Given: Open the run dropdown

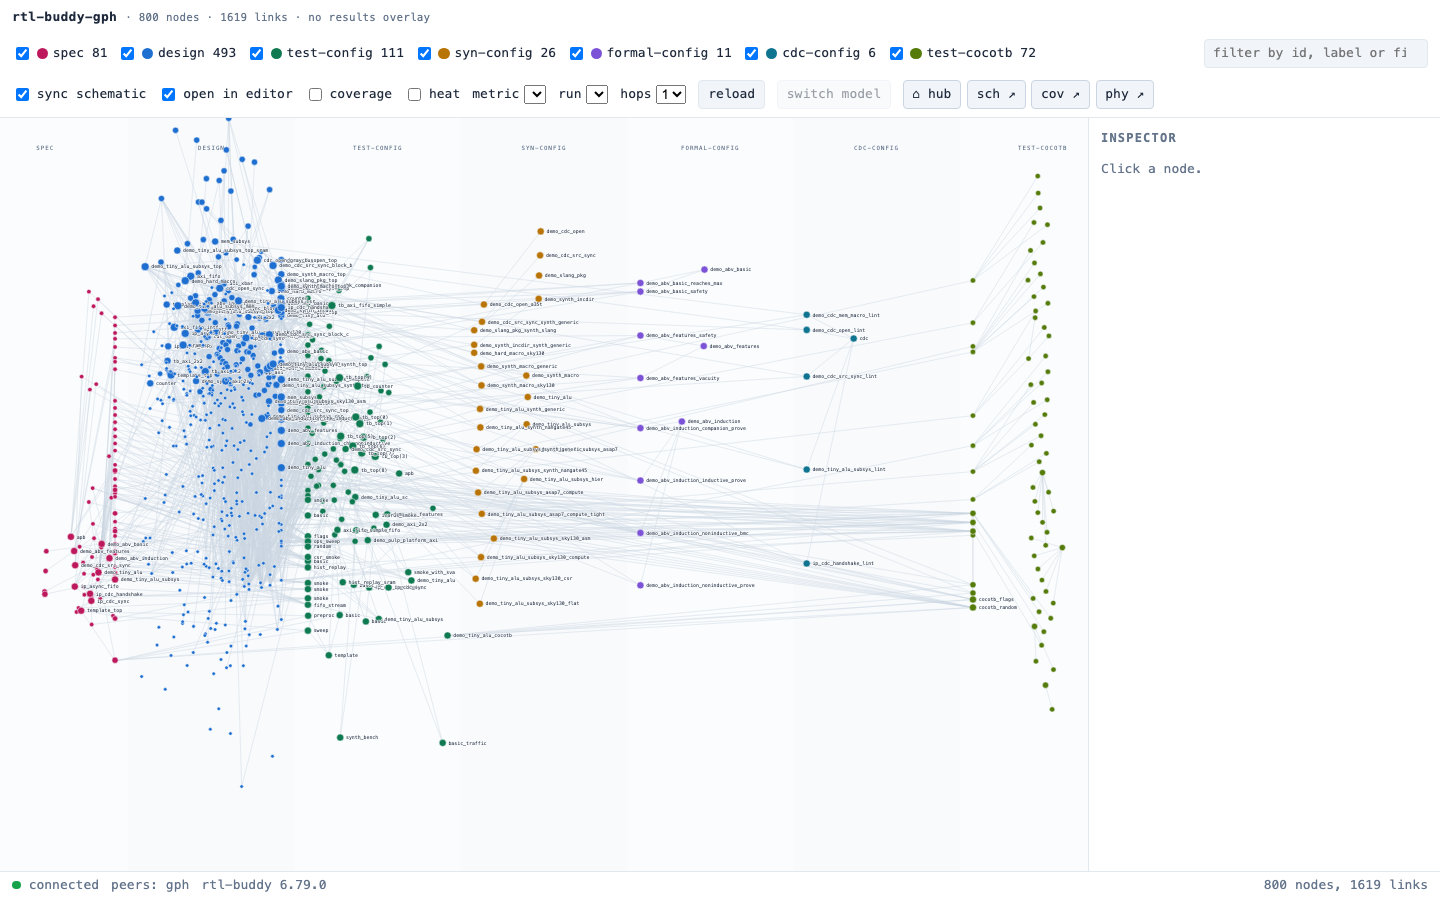Looking at the screenshot, I should 597,94.
